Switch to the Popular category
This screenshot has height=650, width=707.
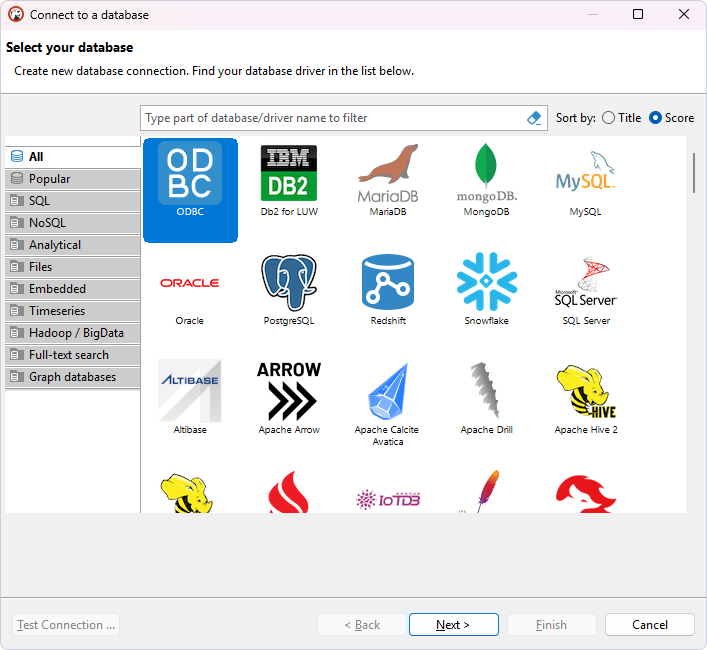tap(73, 179)
